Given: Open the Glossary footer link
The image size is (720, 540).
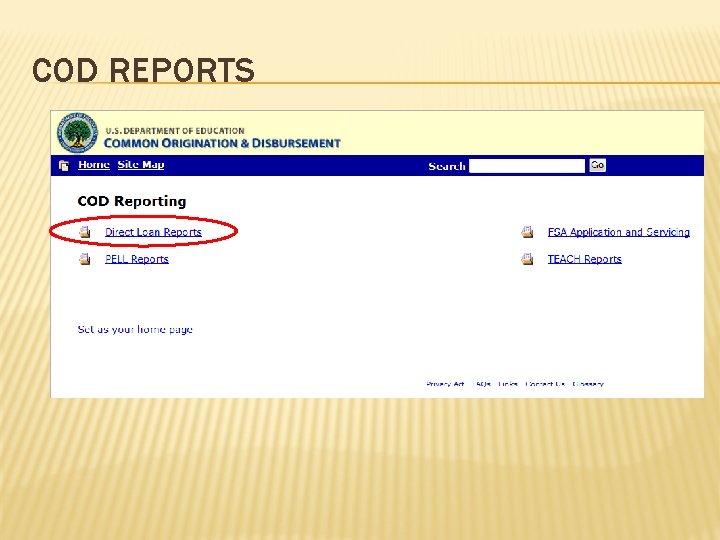Looking at the screenshot, I should pyautogui.click(x=588, y=384).
